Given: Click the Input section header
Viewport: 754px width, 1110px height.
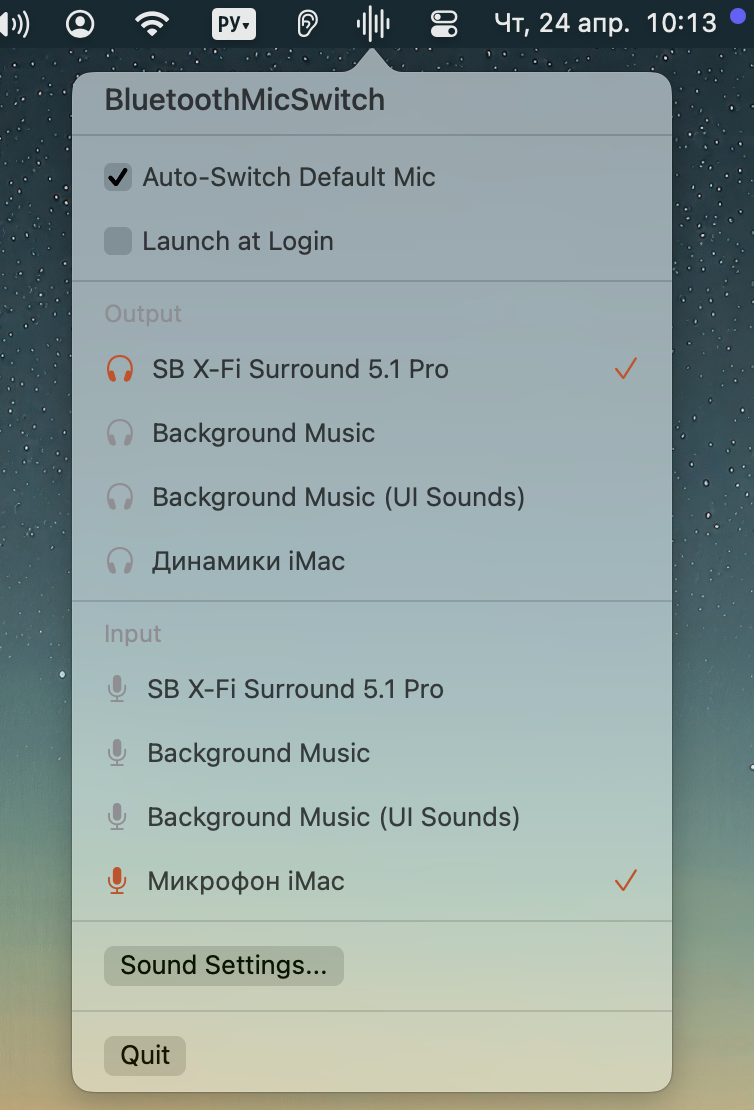Looking at the screenshot, I should pos(133,634).
